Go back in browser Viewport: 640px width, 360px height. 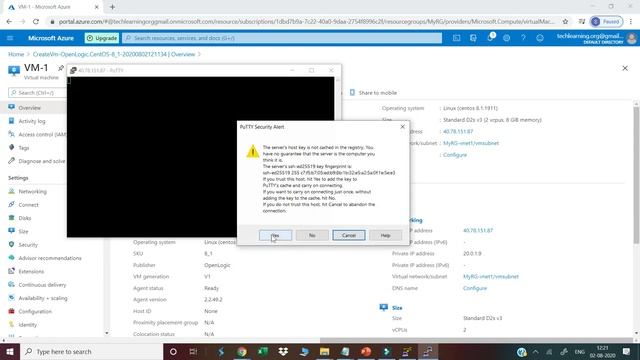9,21
